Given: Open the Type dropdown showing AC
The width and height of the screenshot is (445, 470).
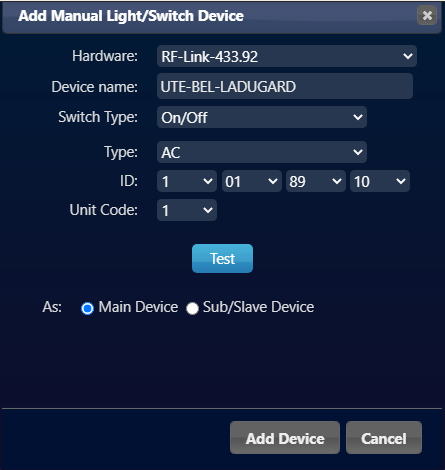Looking at the screenshot, I should click(262, 152).
